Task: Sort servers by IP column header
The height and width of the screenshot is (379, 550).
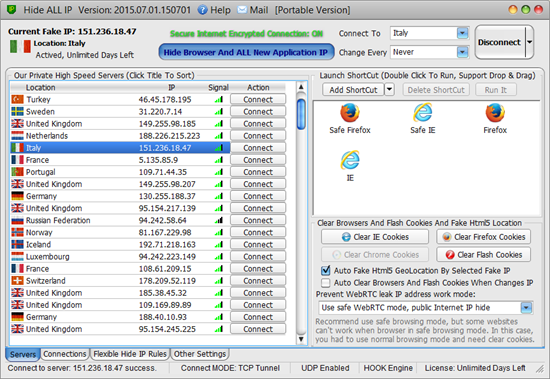Action: pos(172,87)
